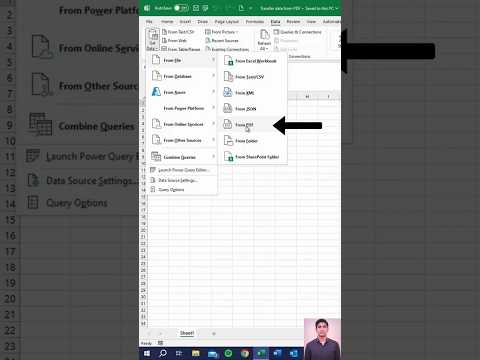Toggle the AutoSave switch
This screenshot has height=360, width=480.
[x=181, y=8]
